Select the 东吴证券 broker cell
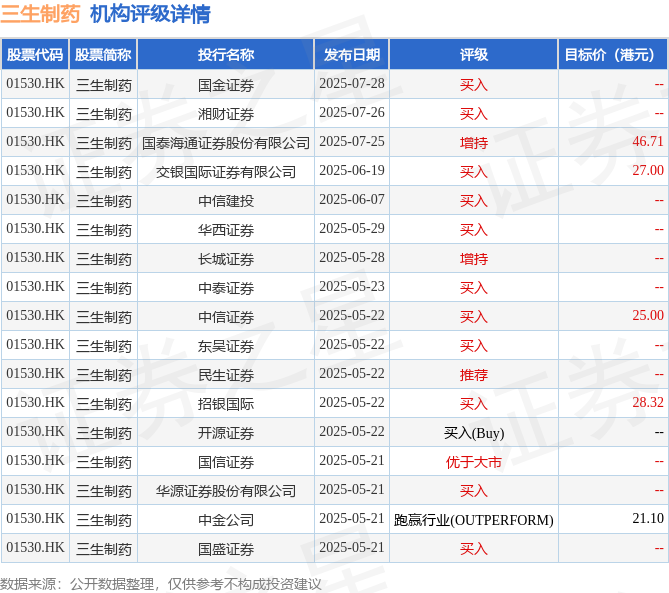Image resolution: width=669 pixels, height=593 pixels. (x=226, y=346)
